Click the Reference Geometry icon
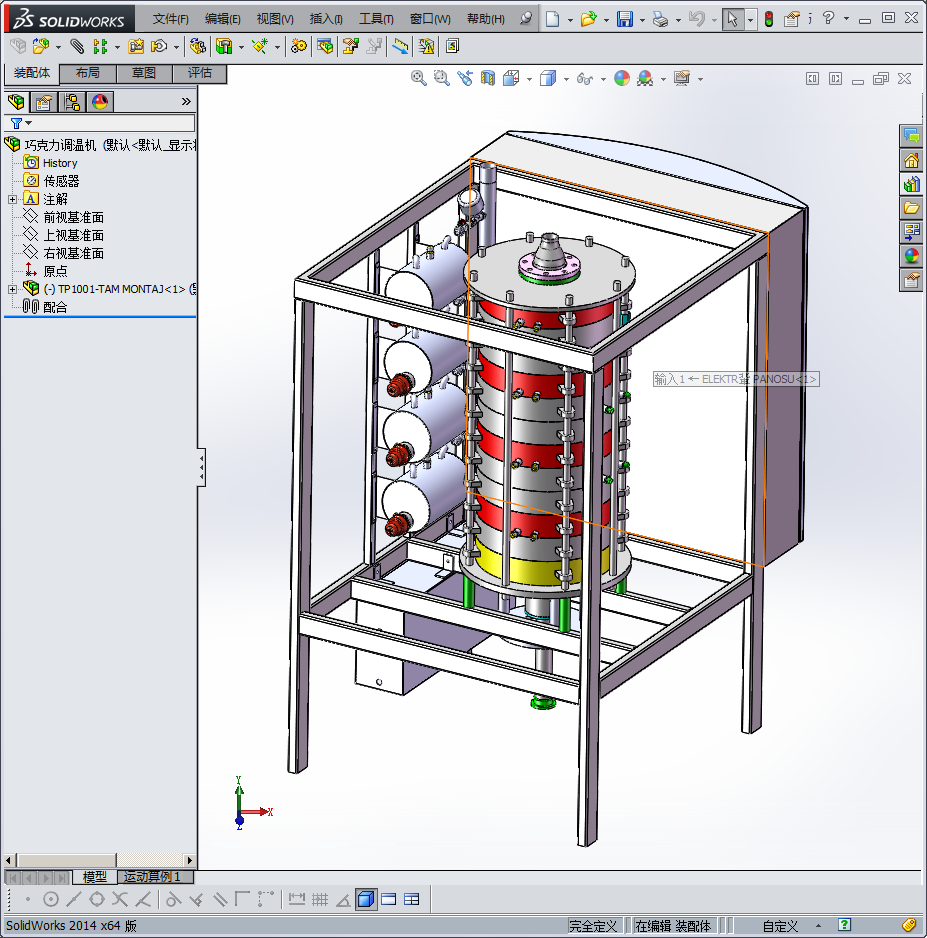This screenshot has width=927, height=938. 260,46
